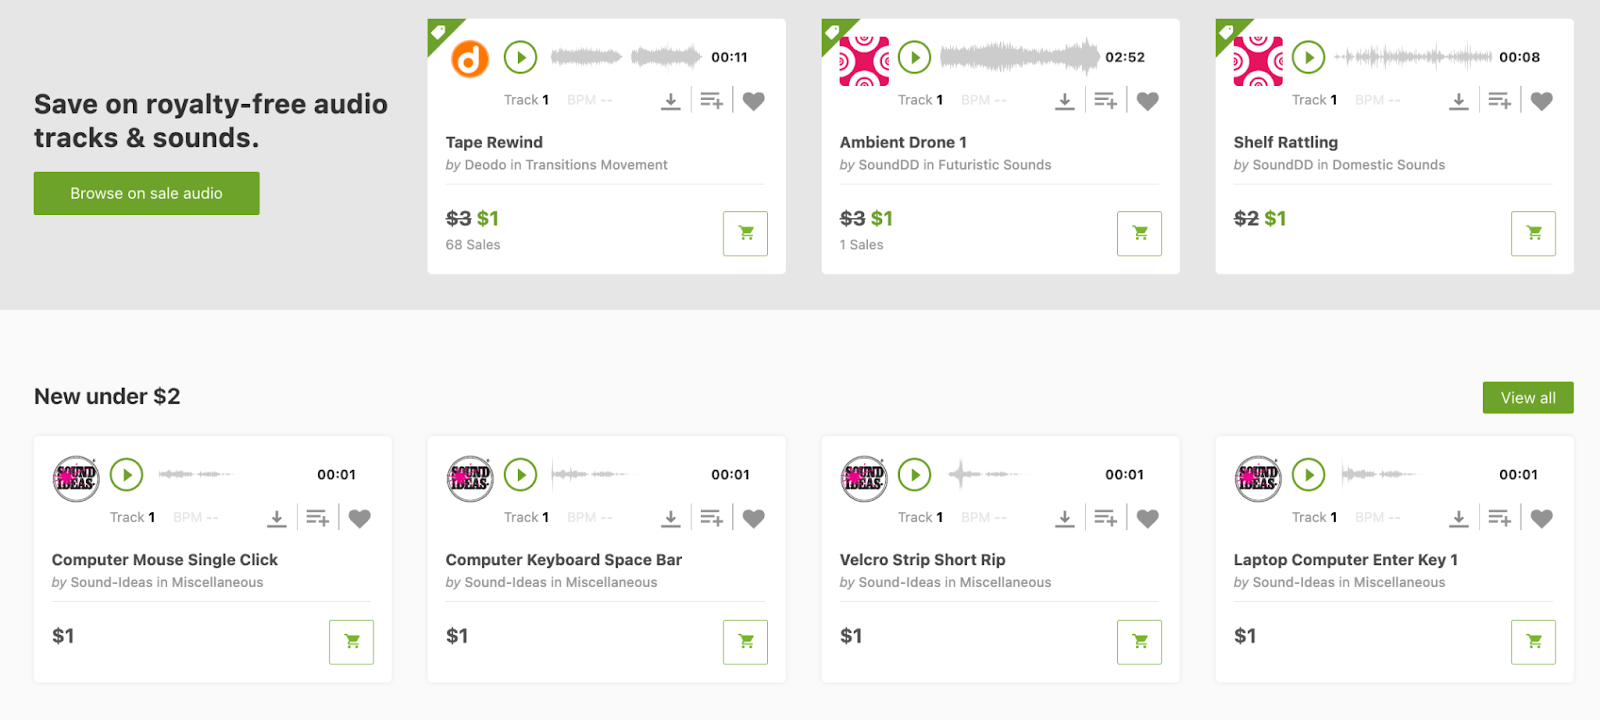Viewport: 1600px width, 720px height.
Task: Favorite Tape Rewind with the heart icon
Action: (754, 100)
